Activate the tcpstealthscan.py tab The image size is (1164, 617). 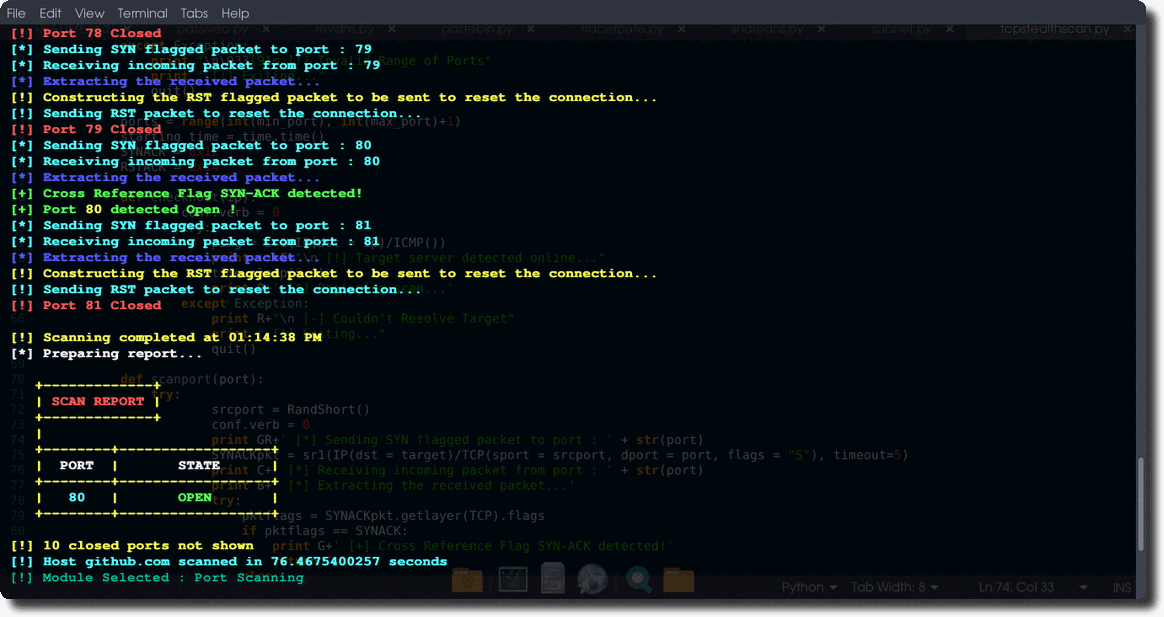click(1054, 29)
